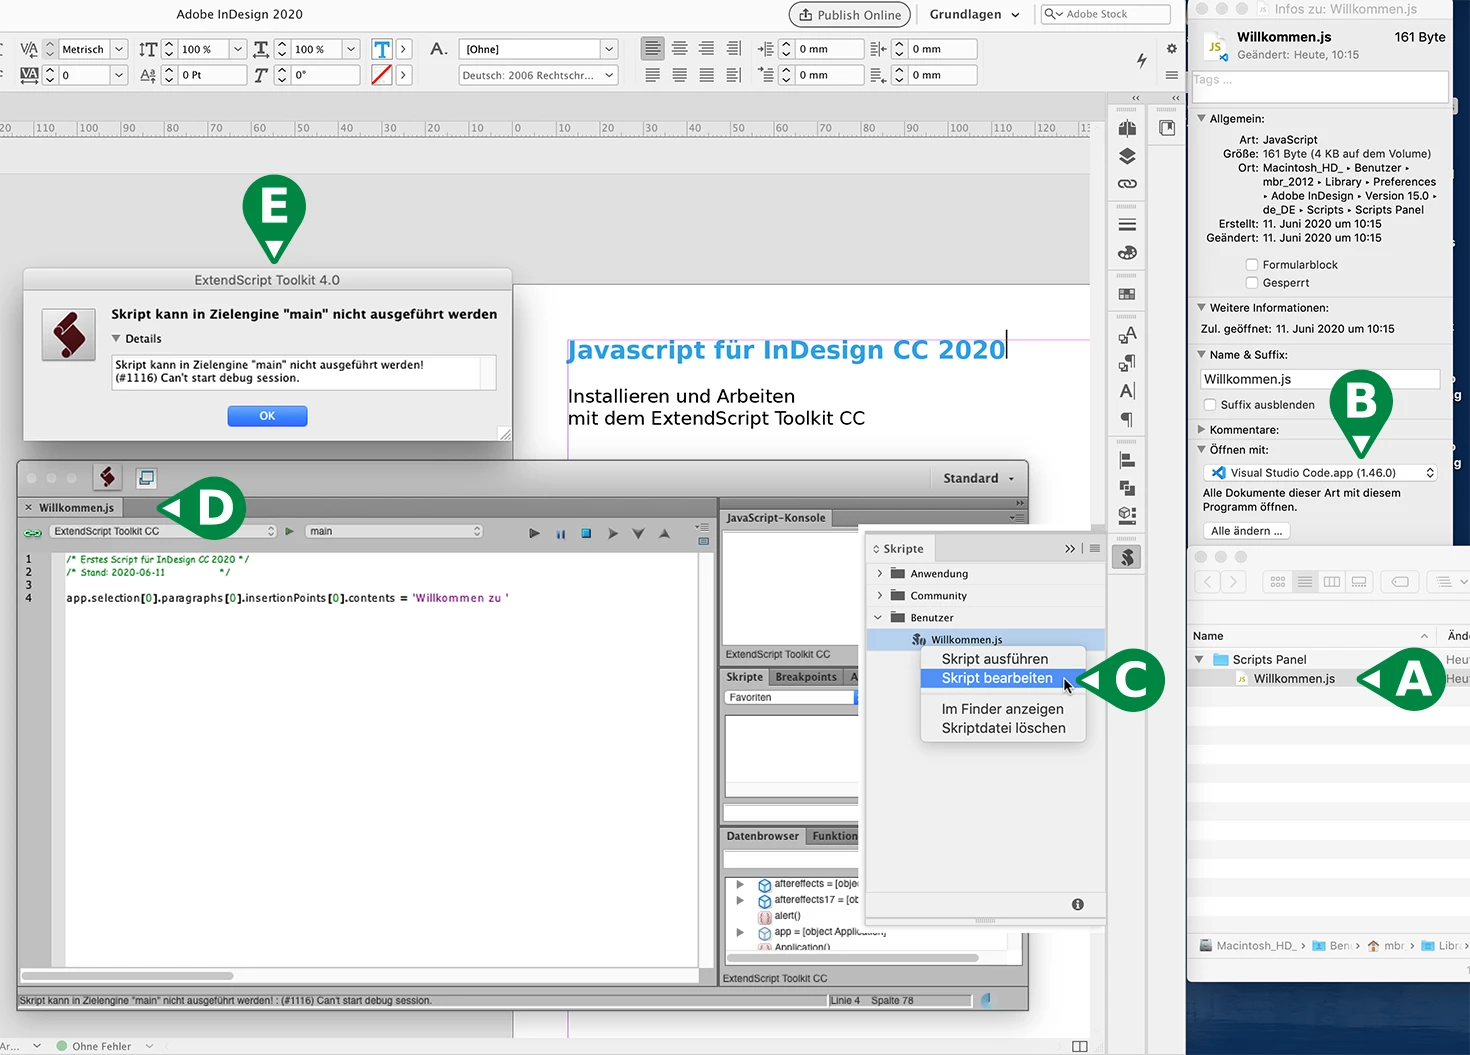
Task: Open the Layers panel icon
Action: pyautogui.click(x=1127, y=156)
